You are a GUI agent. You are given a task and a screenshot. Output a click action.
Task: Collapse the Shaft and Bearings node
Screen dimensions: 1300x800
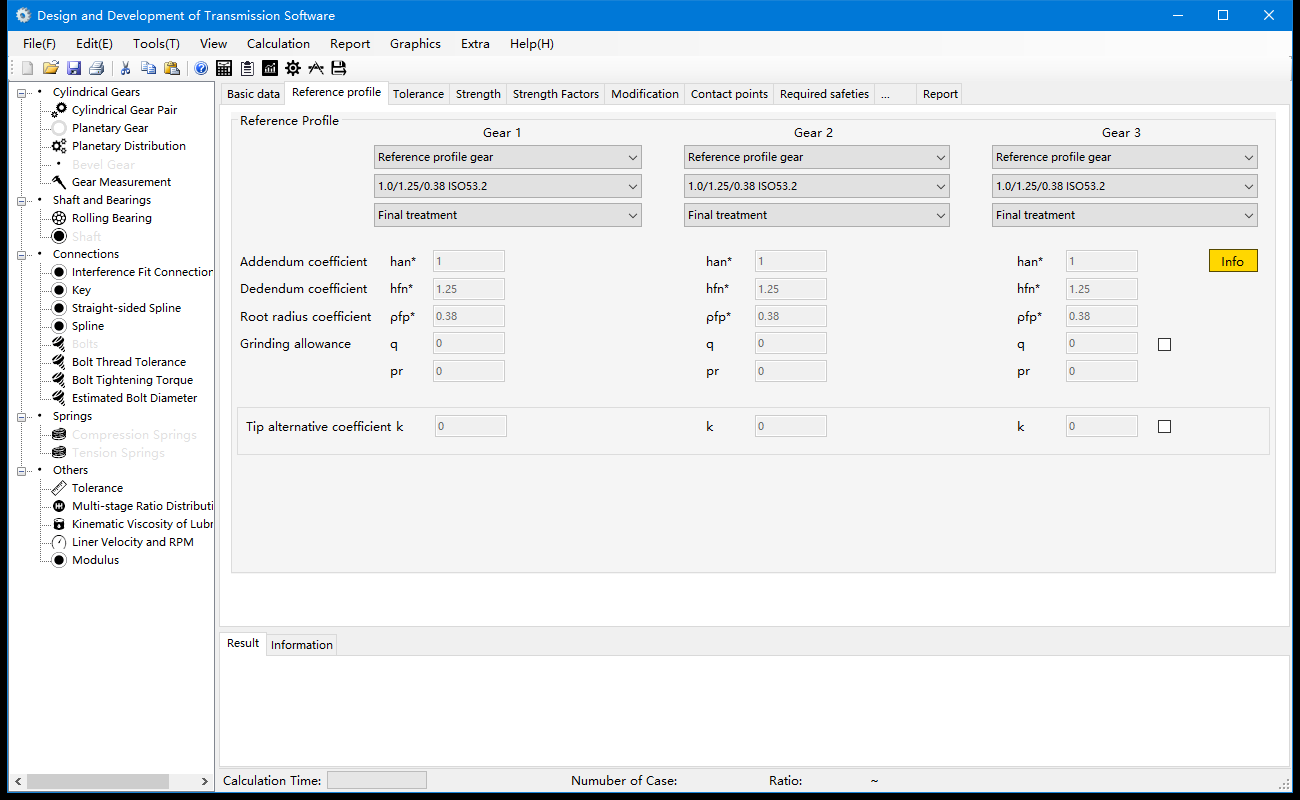pos(22,200)
